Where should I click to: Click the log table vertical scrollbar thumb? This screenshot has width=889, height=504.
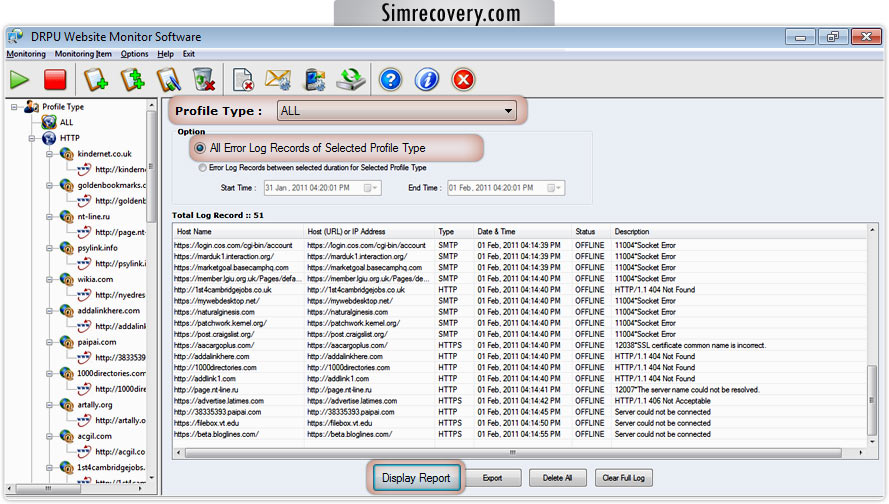click(x=872, y=400)
